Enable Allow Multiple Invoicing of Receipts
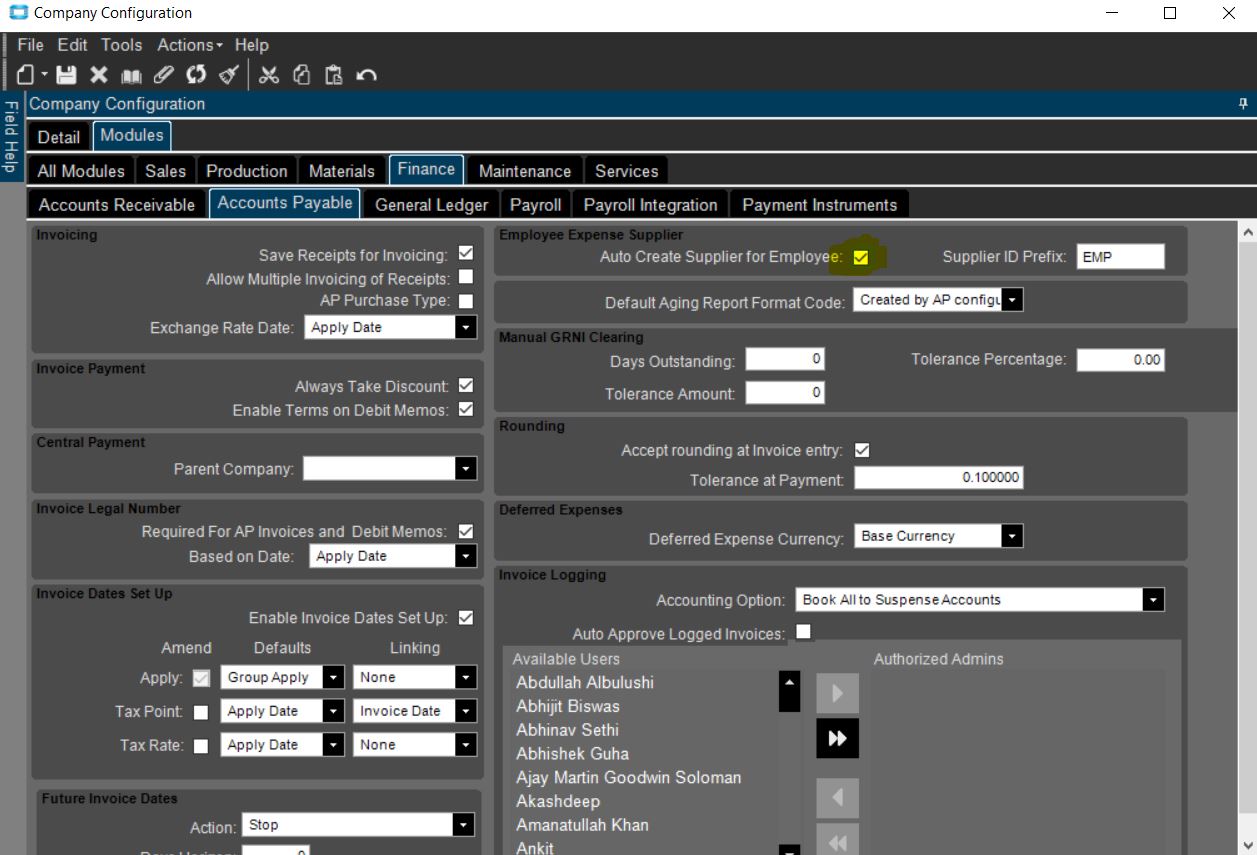This screenshot has height=855, width=1257. [465, 277]
